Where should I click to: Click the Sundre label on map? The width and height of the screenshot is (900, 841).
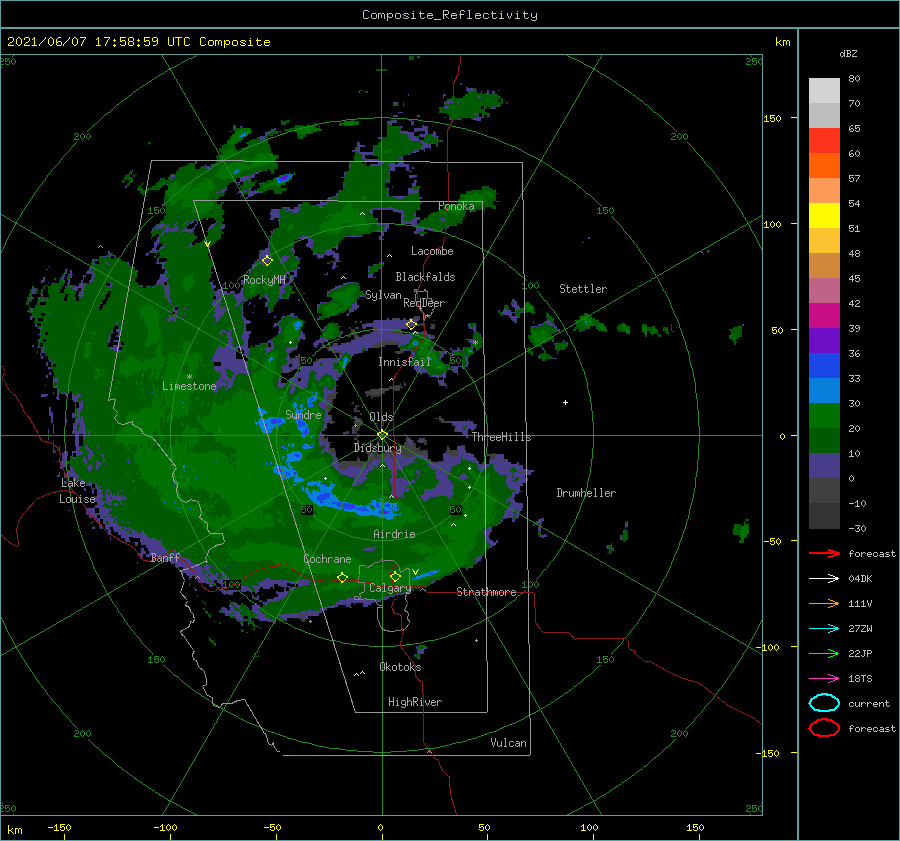tap(303, 415)
